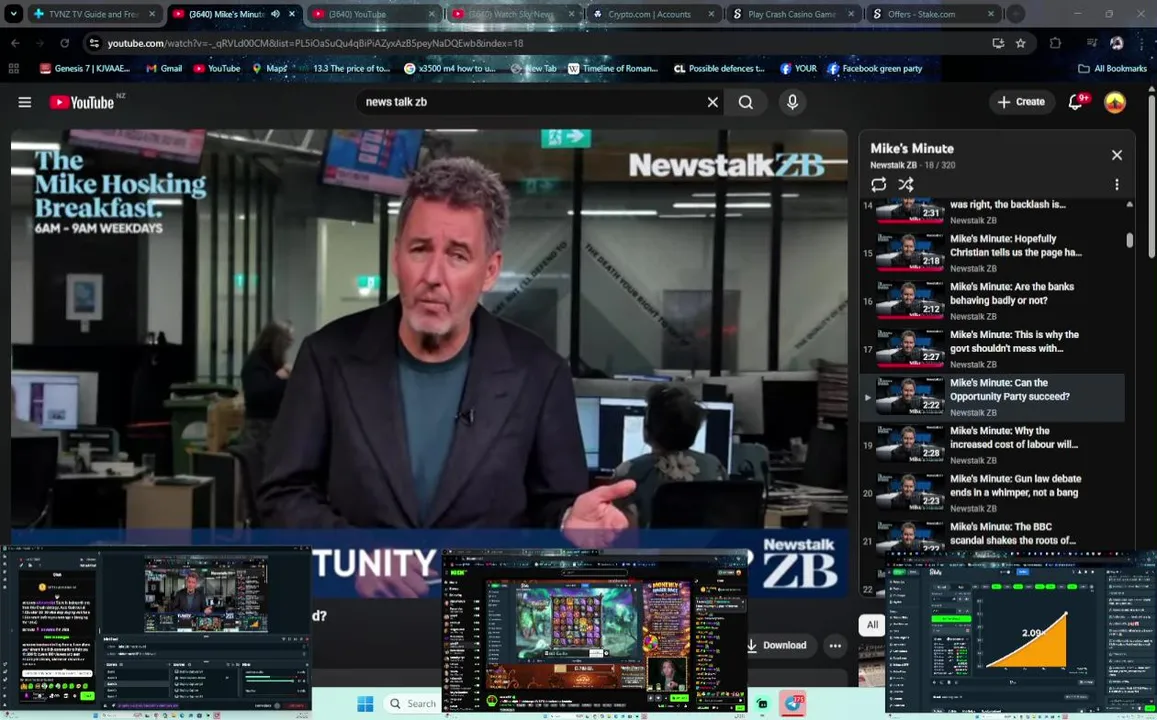The width and height of the screenshot is (1157, 720).
Task: Click the playlist panel scrollbar thumb
Action: point(1129,240)
